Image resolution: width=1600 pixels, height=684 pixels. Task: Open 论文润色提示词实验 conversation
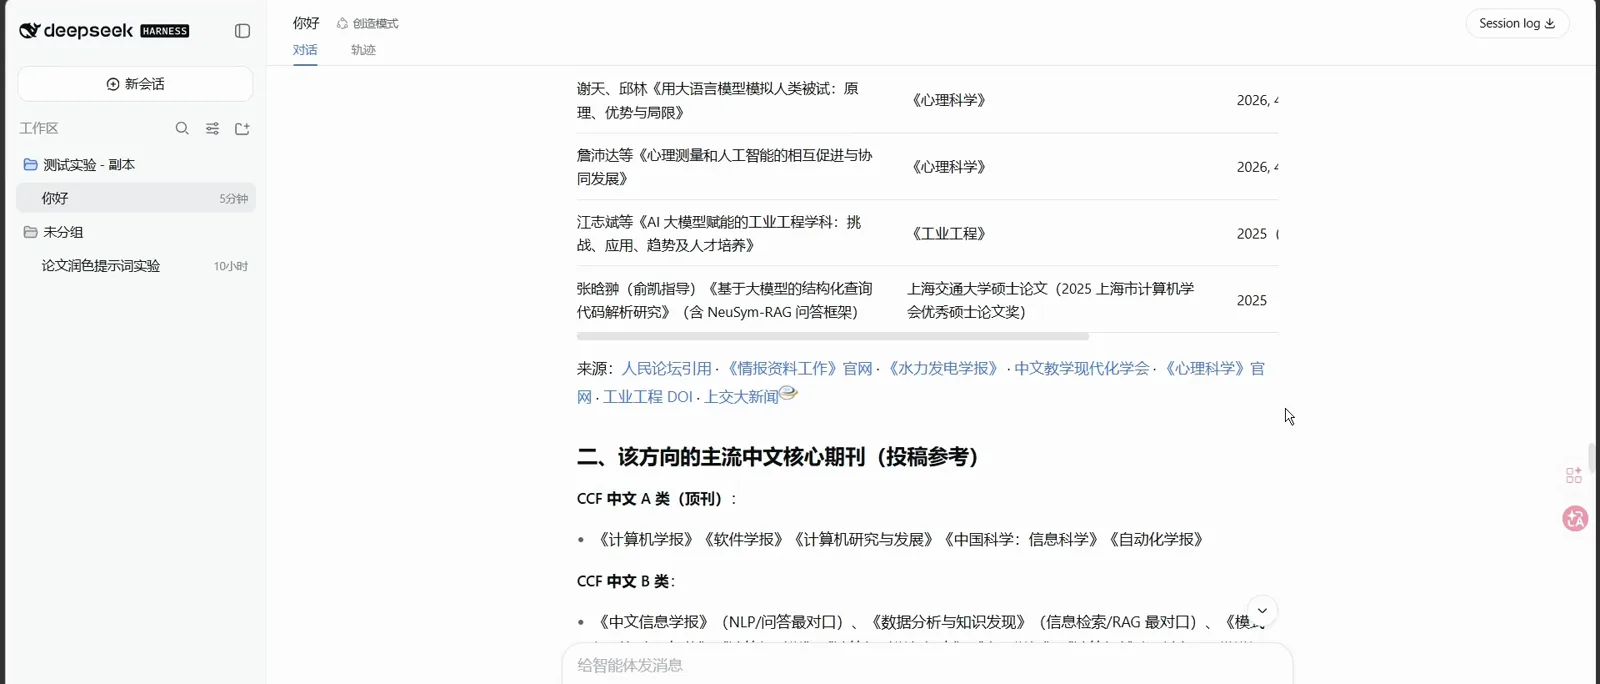136,266
